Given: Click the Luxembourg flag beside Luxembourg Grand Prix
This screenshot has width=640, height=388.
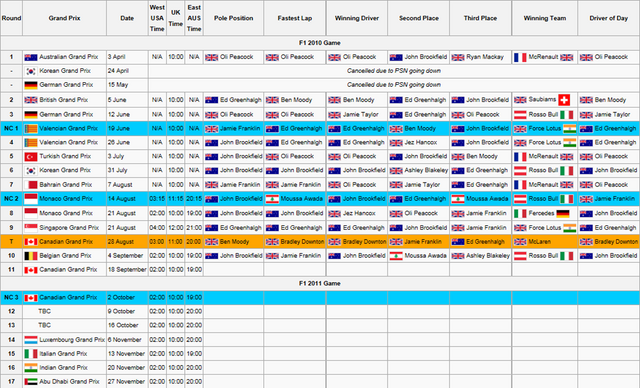Looking at the screenshot, I should [31, 340].
